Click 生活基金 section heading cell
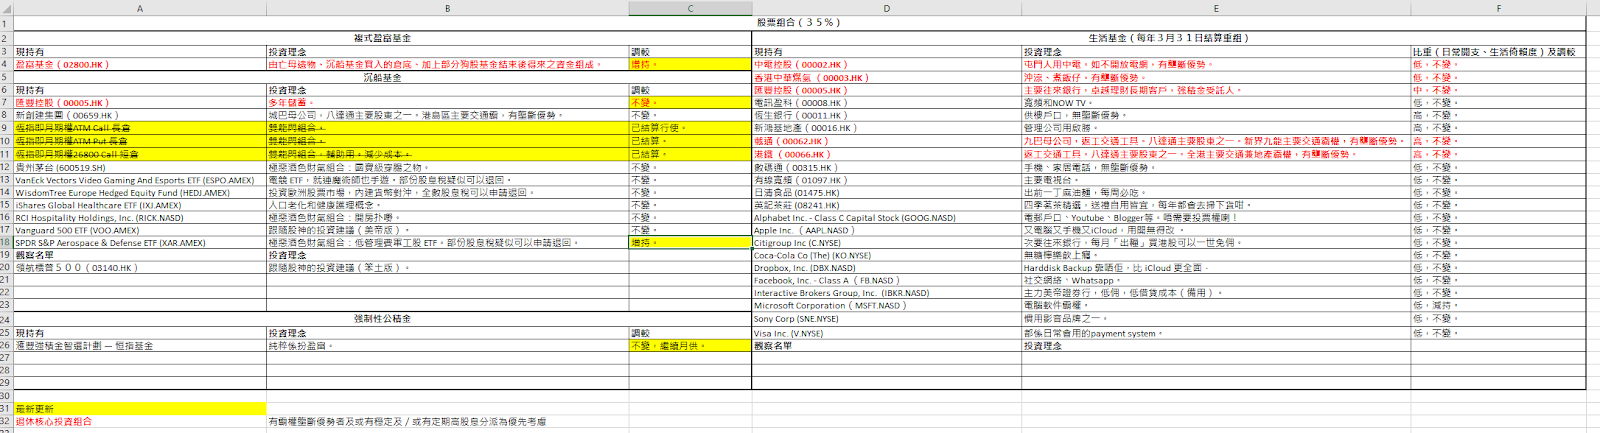1600x433 pixels. click(x=1169, y=38)
